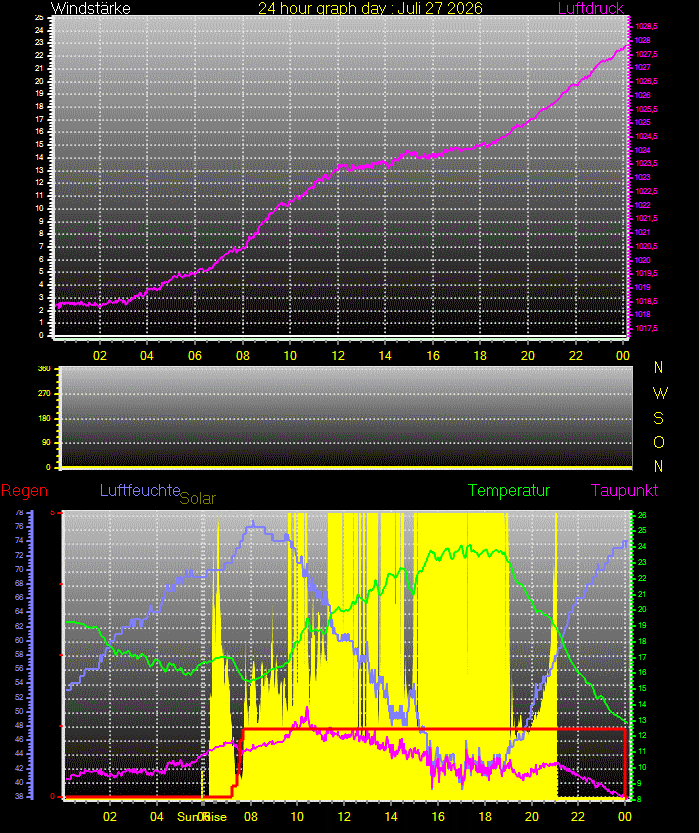Click the 12 hour mark on pressure chart
The image size is (699, 833).
point(338,355)
